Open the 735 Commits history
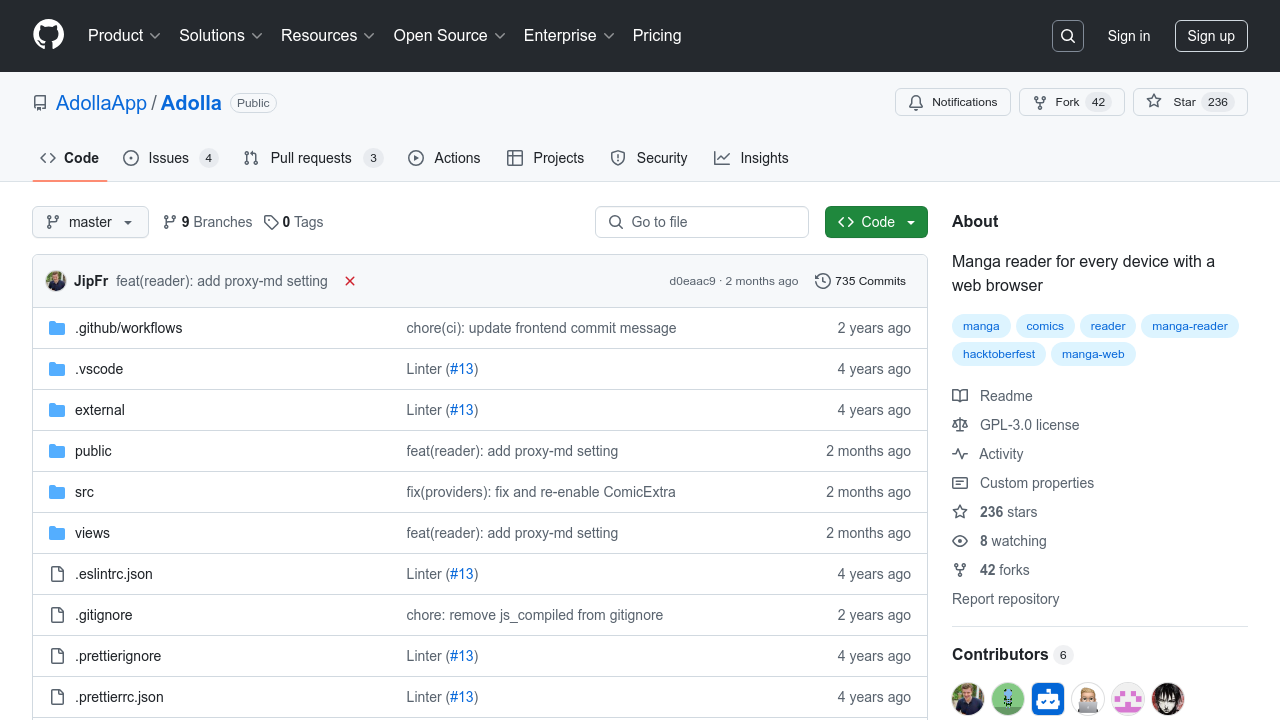 click(x=860, y=281)
